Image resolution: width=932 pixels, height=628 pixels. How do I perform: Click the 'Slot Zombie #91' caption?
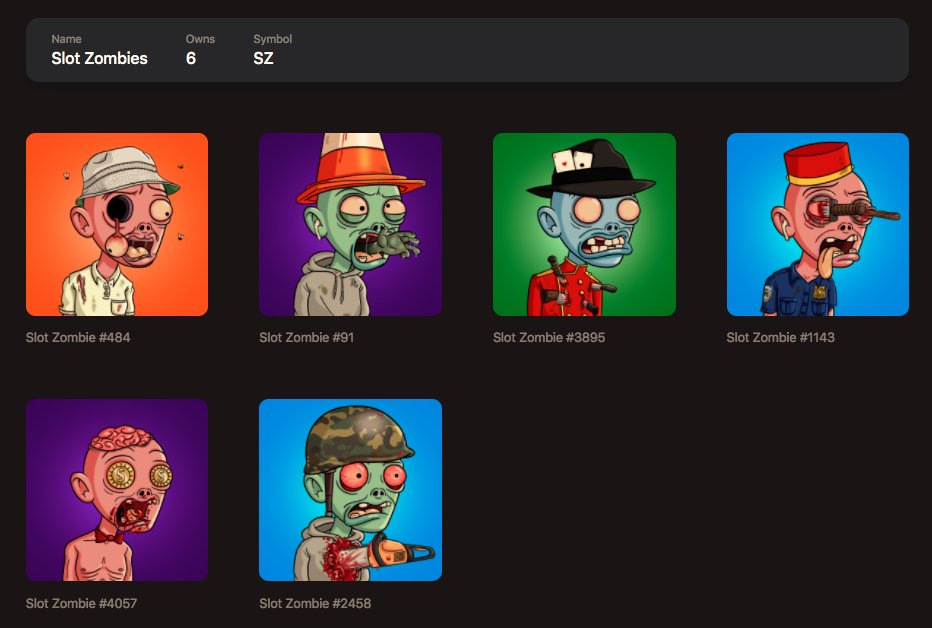tap(307, 337)
